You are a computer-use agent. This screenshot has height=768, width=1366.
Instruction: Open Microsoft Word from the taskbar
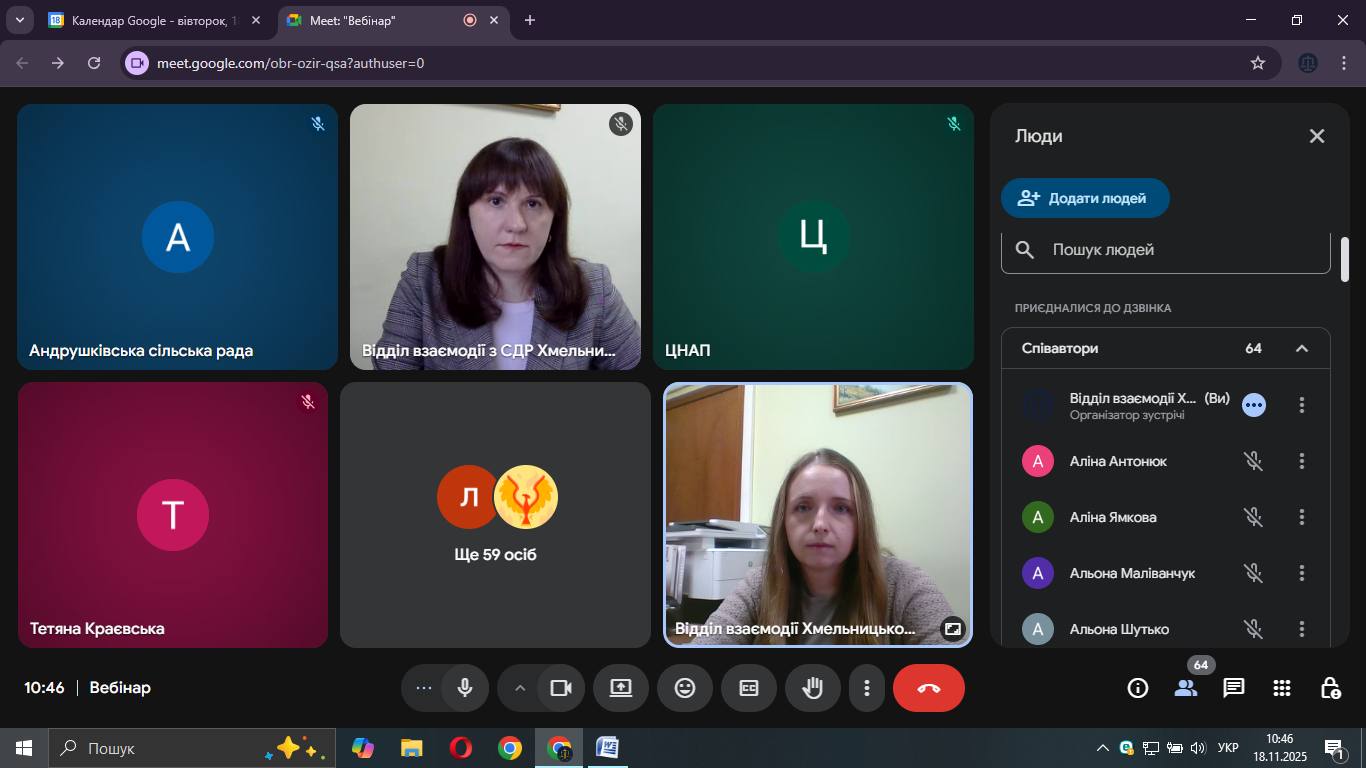[x=607, y=748]
